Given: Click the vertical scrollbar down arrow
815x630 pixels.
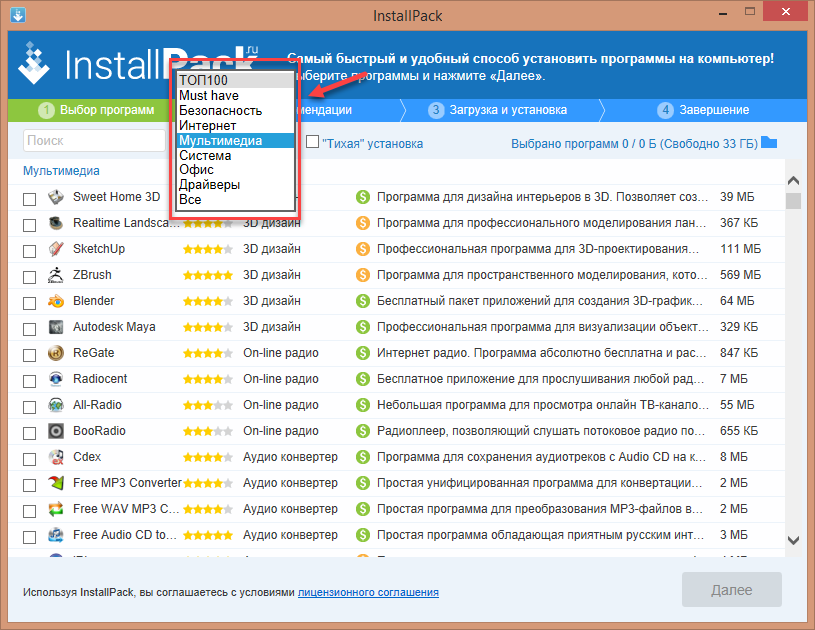Looking at the screenshot, I should [793, 540].
